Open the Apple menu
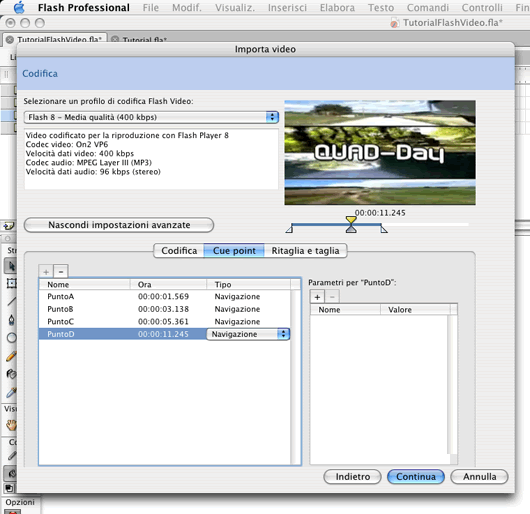Screen dimensions: 530x514 coord(19,7)
